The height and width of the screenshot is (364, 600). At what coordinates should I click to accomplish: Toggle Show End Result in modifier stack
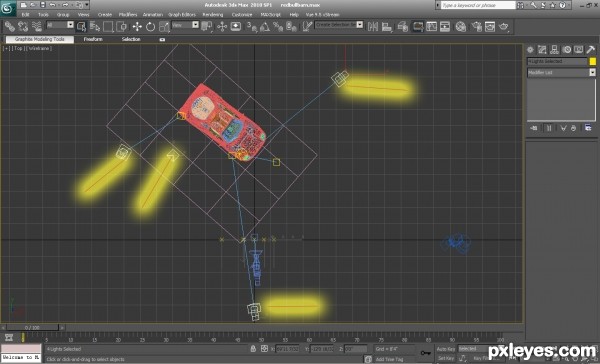[x=549, y=128]
